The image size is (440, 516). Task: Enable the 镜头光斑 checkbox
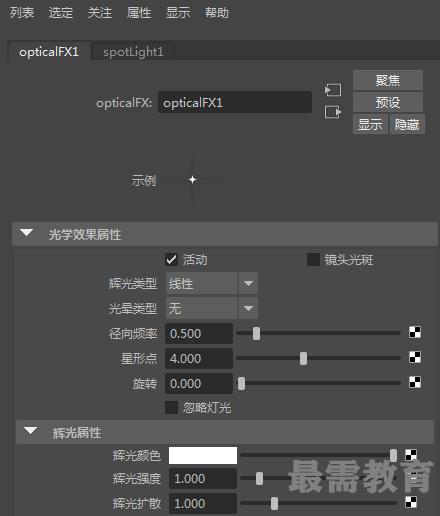click(x=313, y=260)
